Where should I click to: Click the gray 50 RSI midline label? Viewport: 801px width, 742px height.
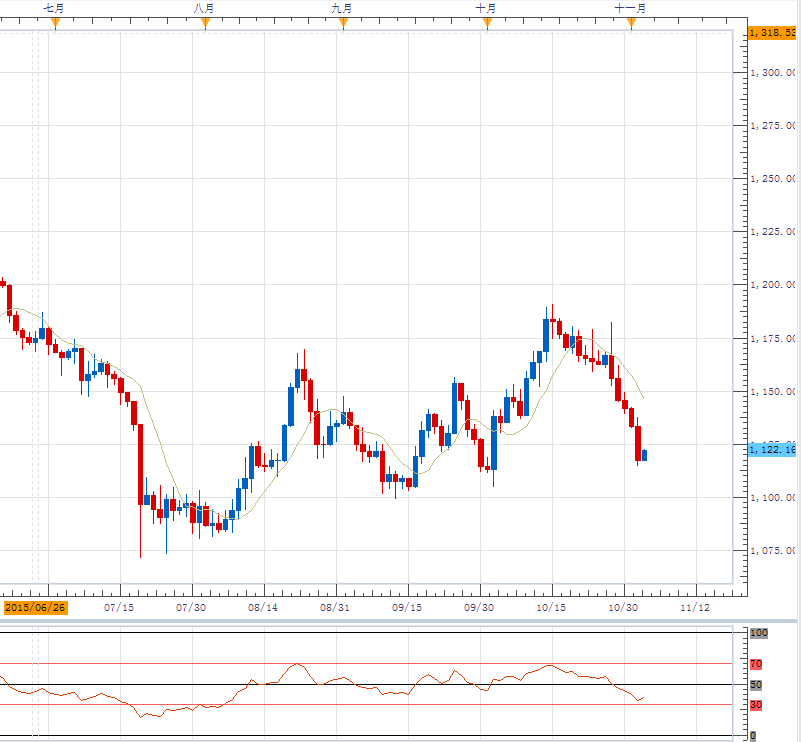[x=757, y=685]
